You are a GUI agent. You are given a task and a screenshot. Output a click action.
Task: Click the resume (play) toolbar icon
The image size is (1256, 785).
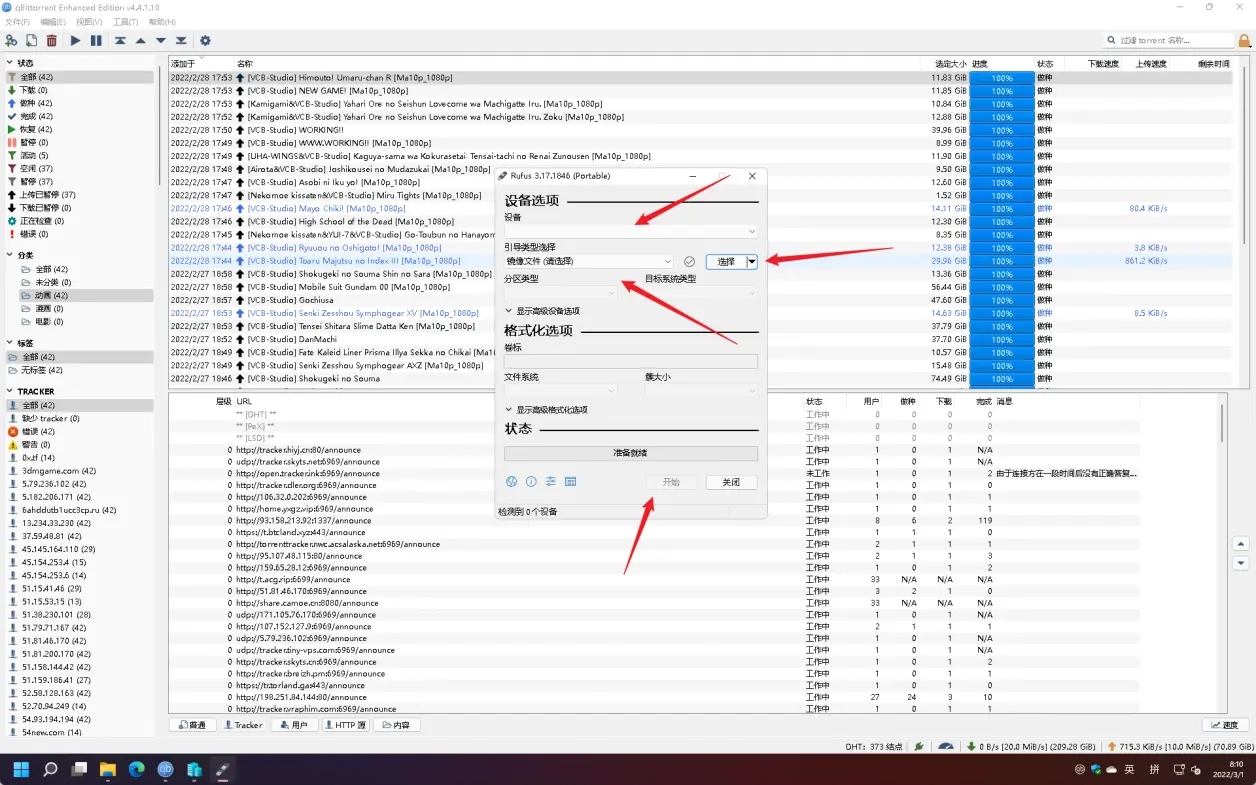tap(75, 41)
